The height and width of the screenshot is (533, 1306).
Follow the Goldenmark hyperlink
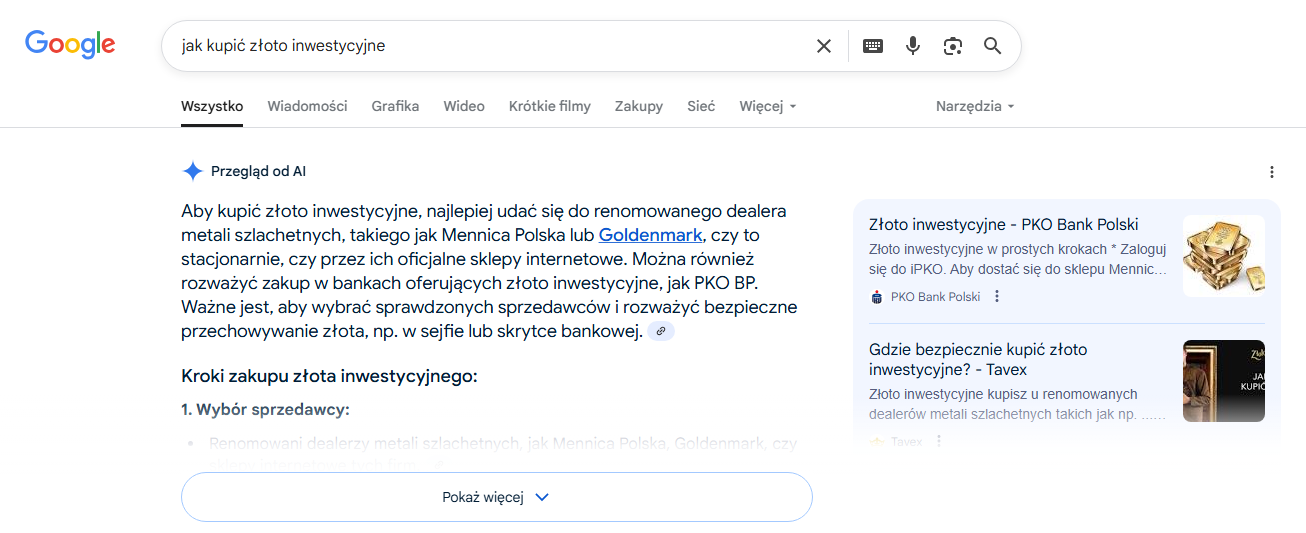click(x=650, y=236)
